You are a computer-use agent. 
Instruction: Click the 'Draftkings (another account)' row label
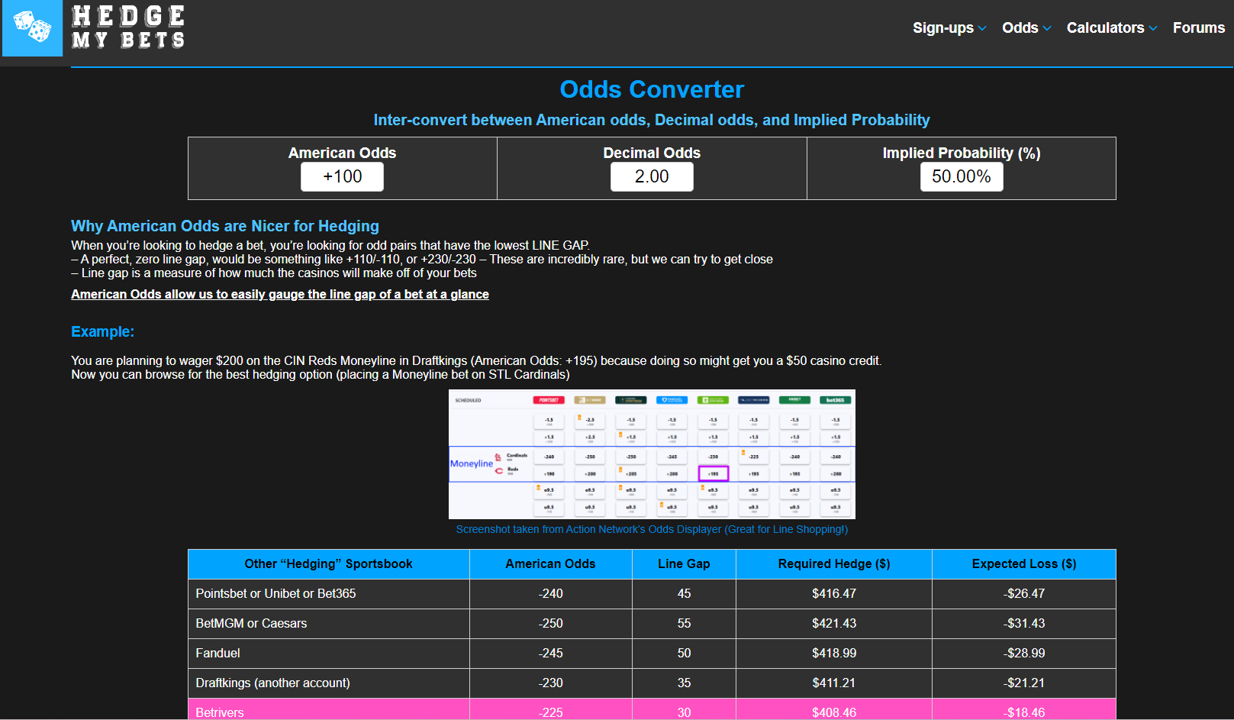[273, 683]
